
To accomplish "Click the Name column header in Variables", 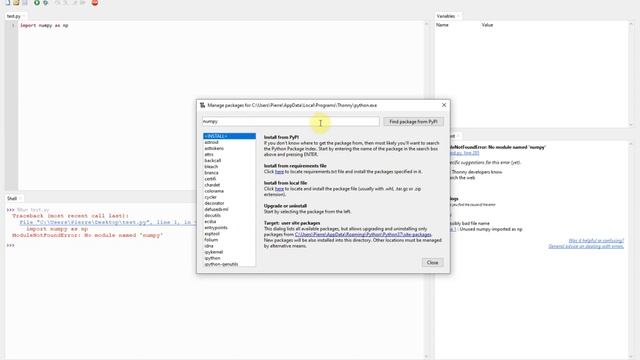I will click(442, 25).
